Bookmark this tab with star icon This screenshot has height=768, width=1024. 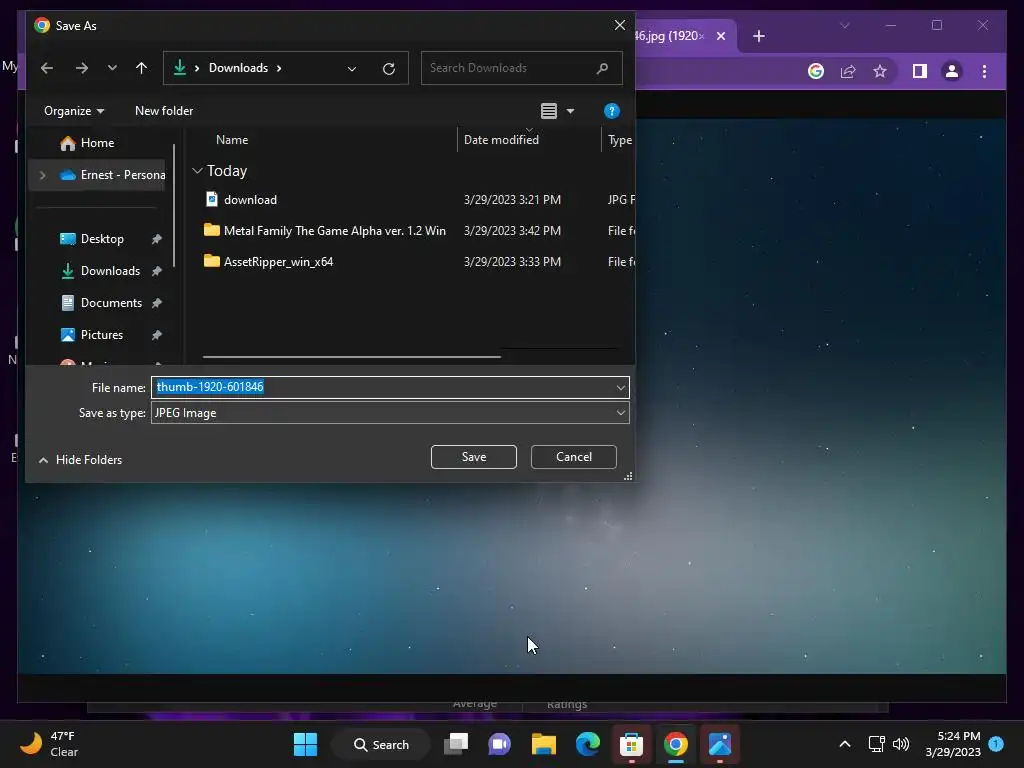click(x=880, y=71)
